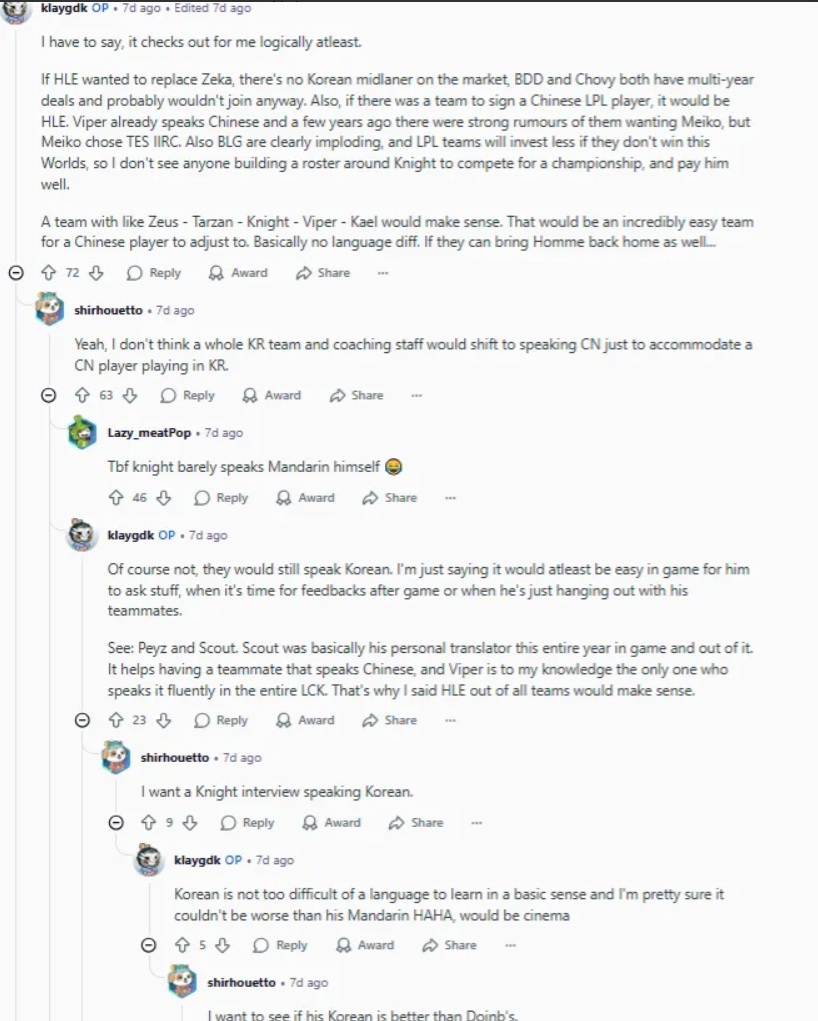Upvote klaygdk's reply with 5 points
818x1021 pixels.
click(x=182, y=945)
